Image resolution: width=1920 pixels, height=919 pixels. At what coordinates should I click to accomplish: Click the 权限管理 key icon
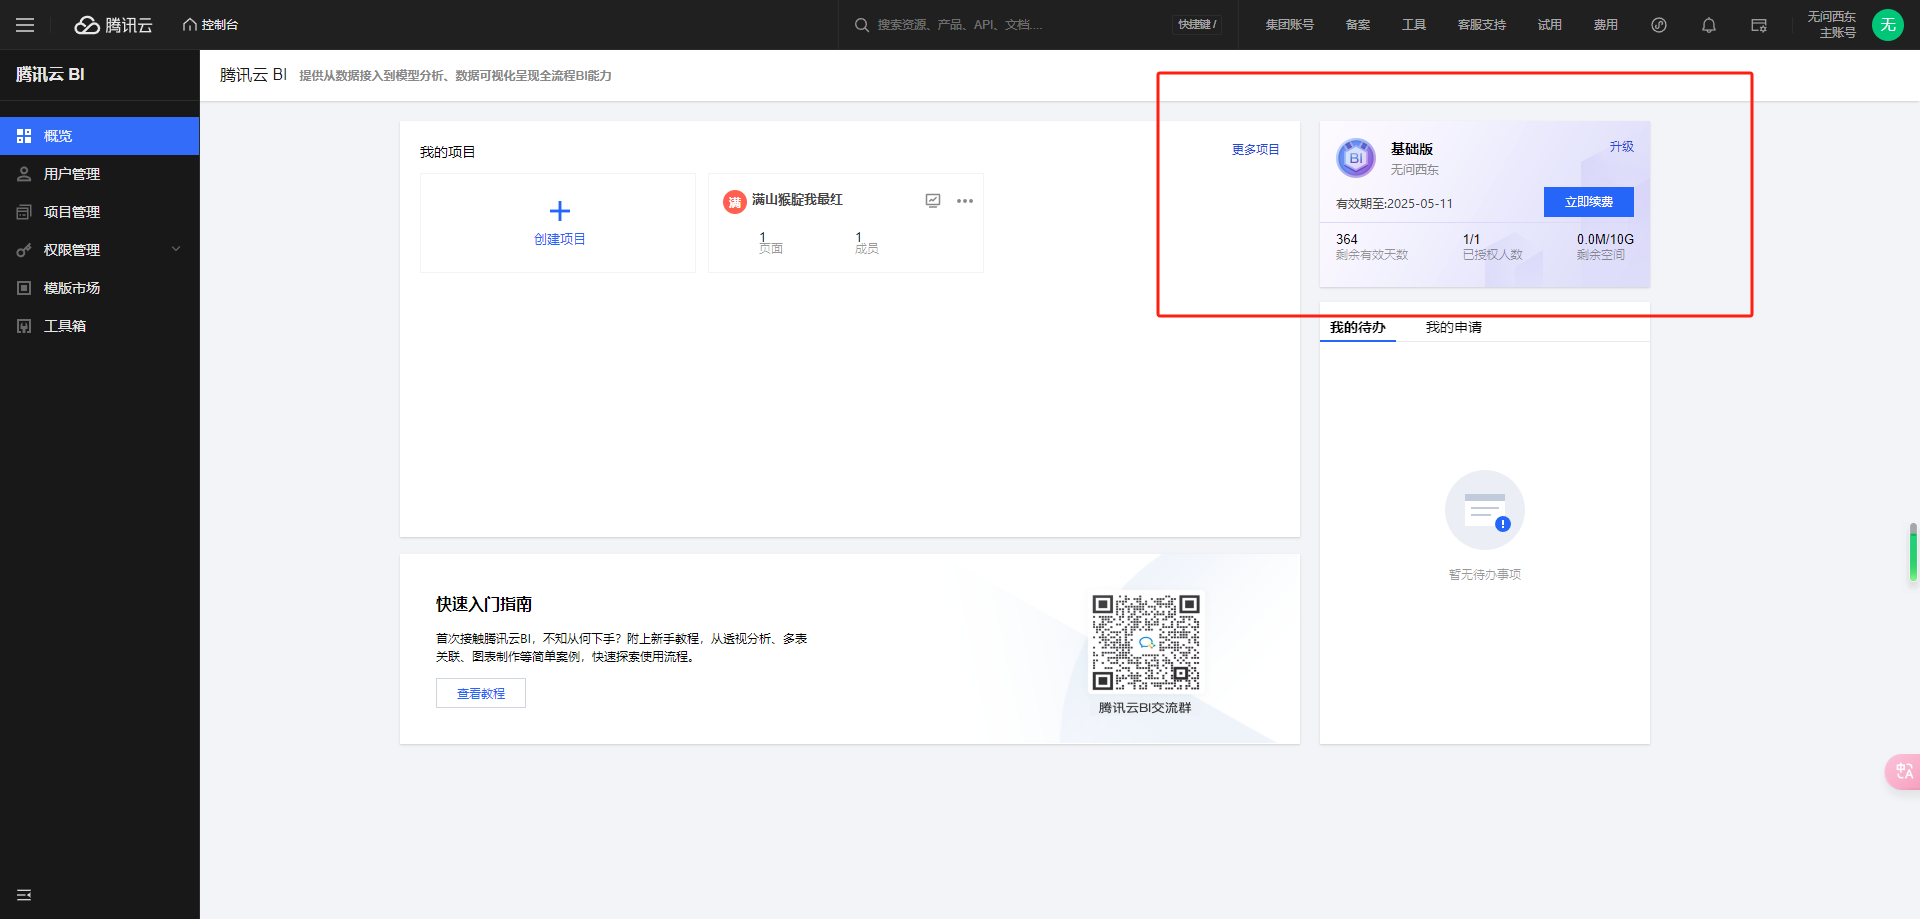click(24, 250)
